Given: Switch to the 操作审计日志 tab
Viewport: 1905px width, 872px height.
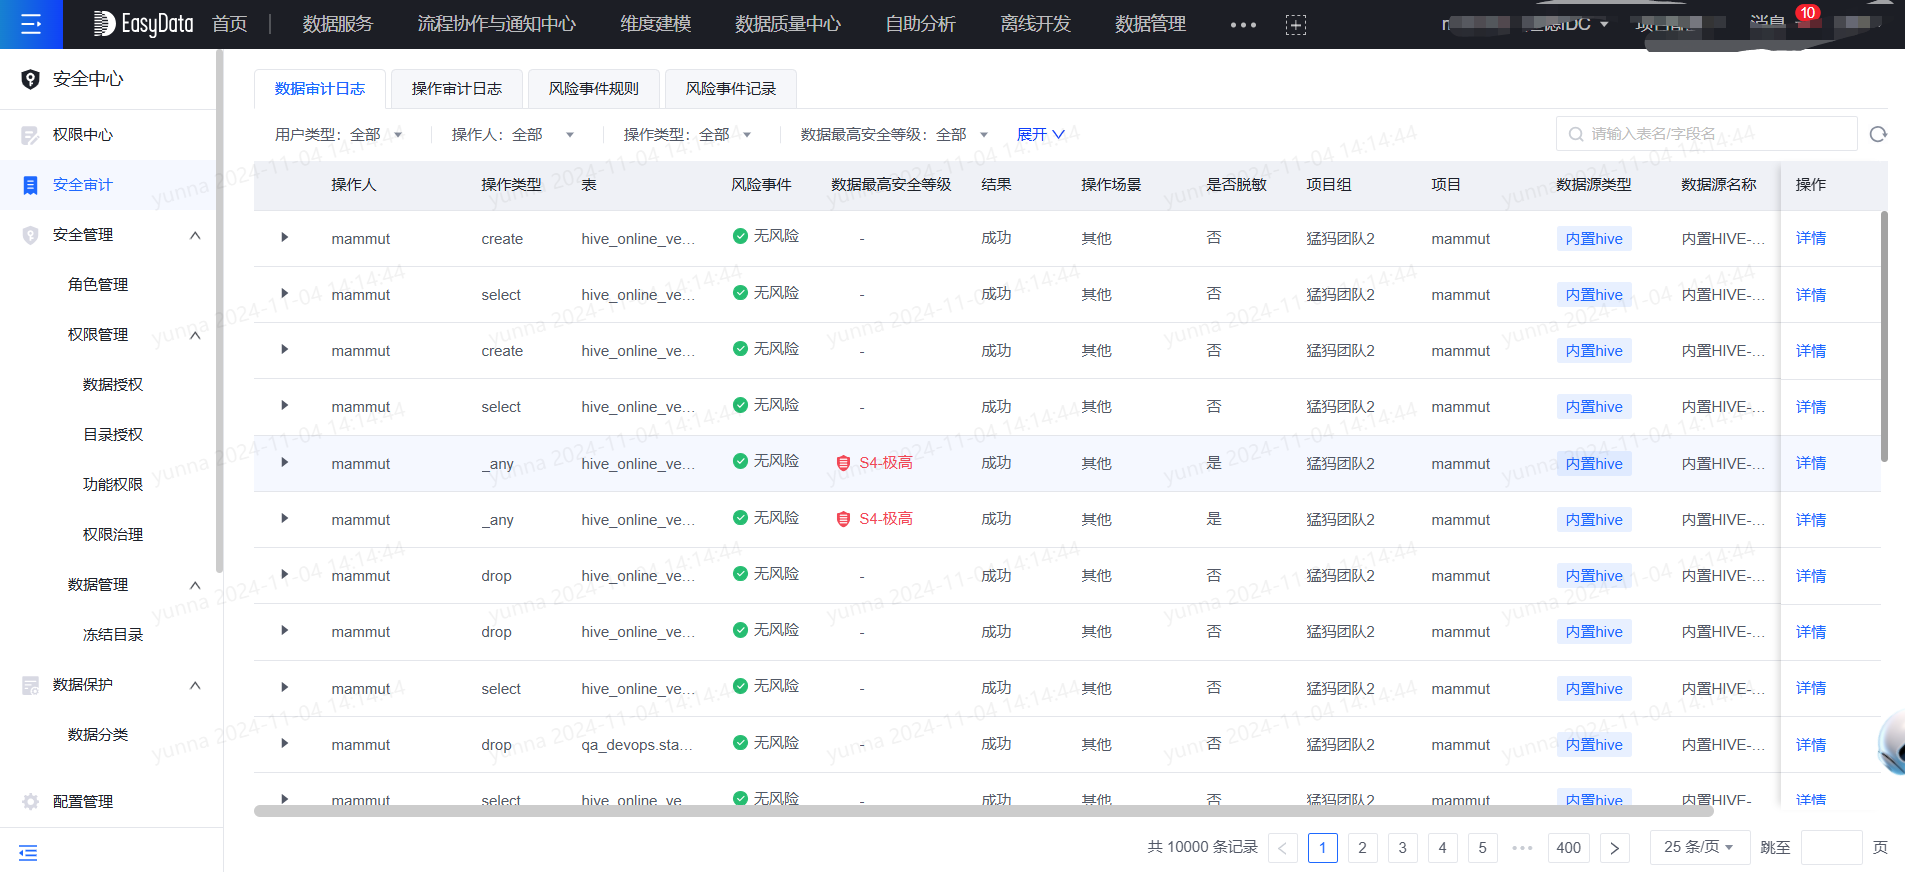Looking at the screenshot, I should (x=457, y=89).
